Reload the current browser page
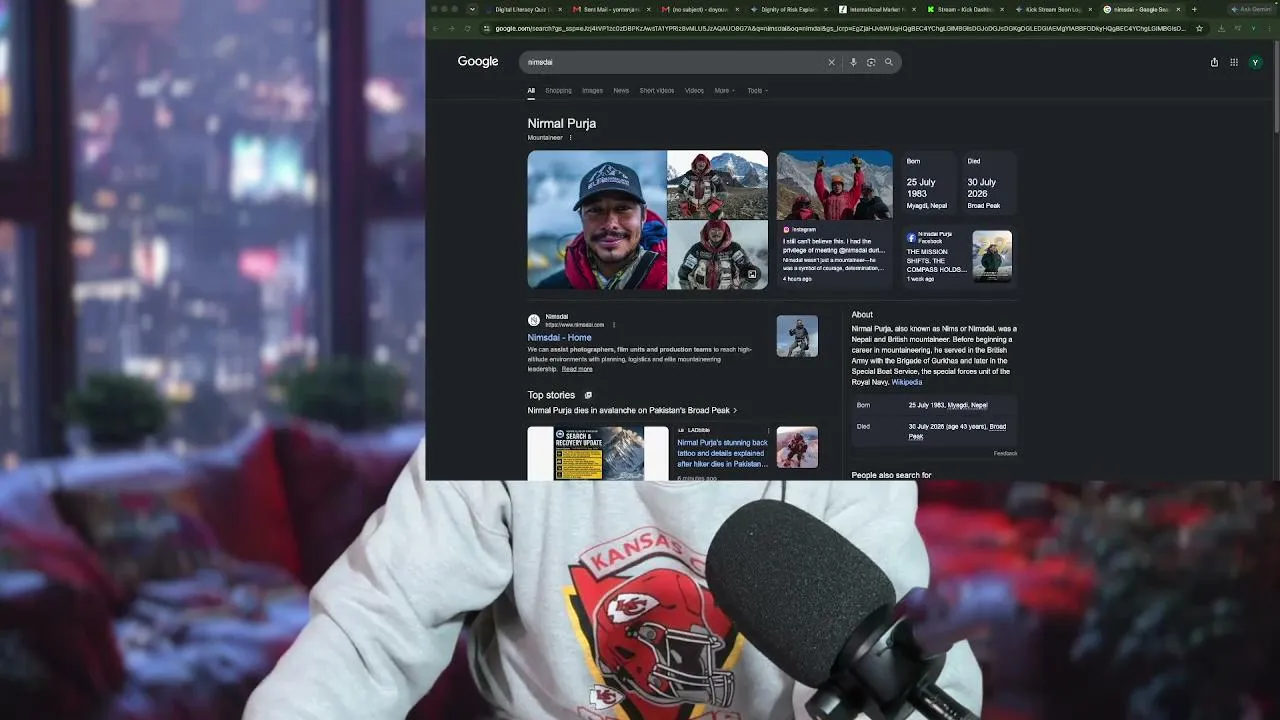This screenshot has width=1280, height=720. (x=466, y=28)
